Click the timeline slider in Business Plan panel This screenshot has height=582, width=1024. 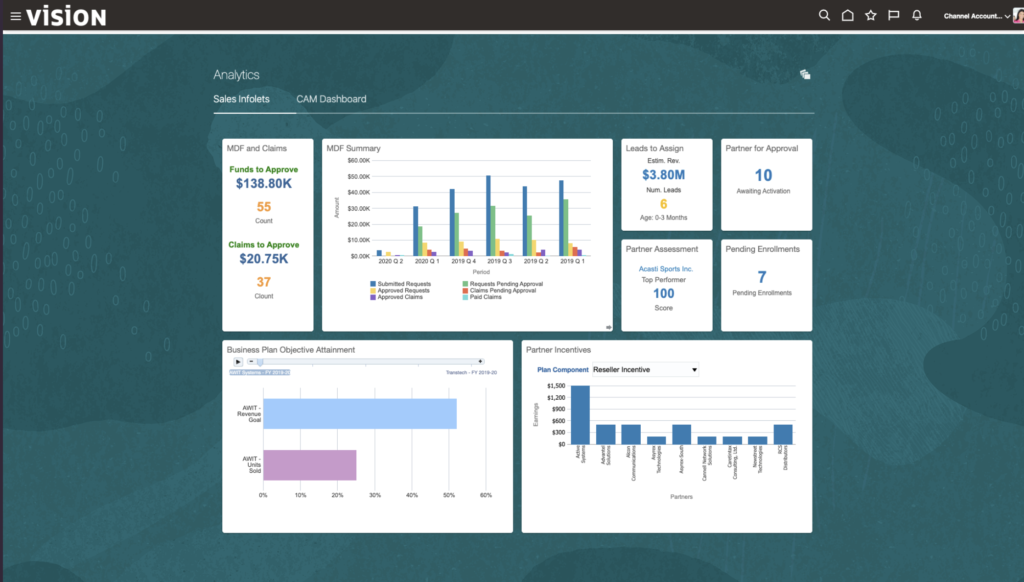click(x=260, y=363)
